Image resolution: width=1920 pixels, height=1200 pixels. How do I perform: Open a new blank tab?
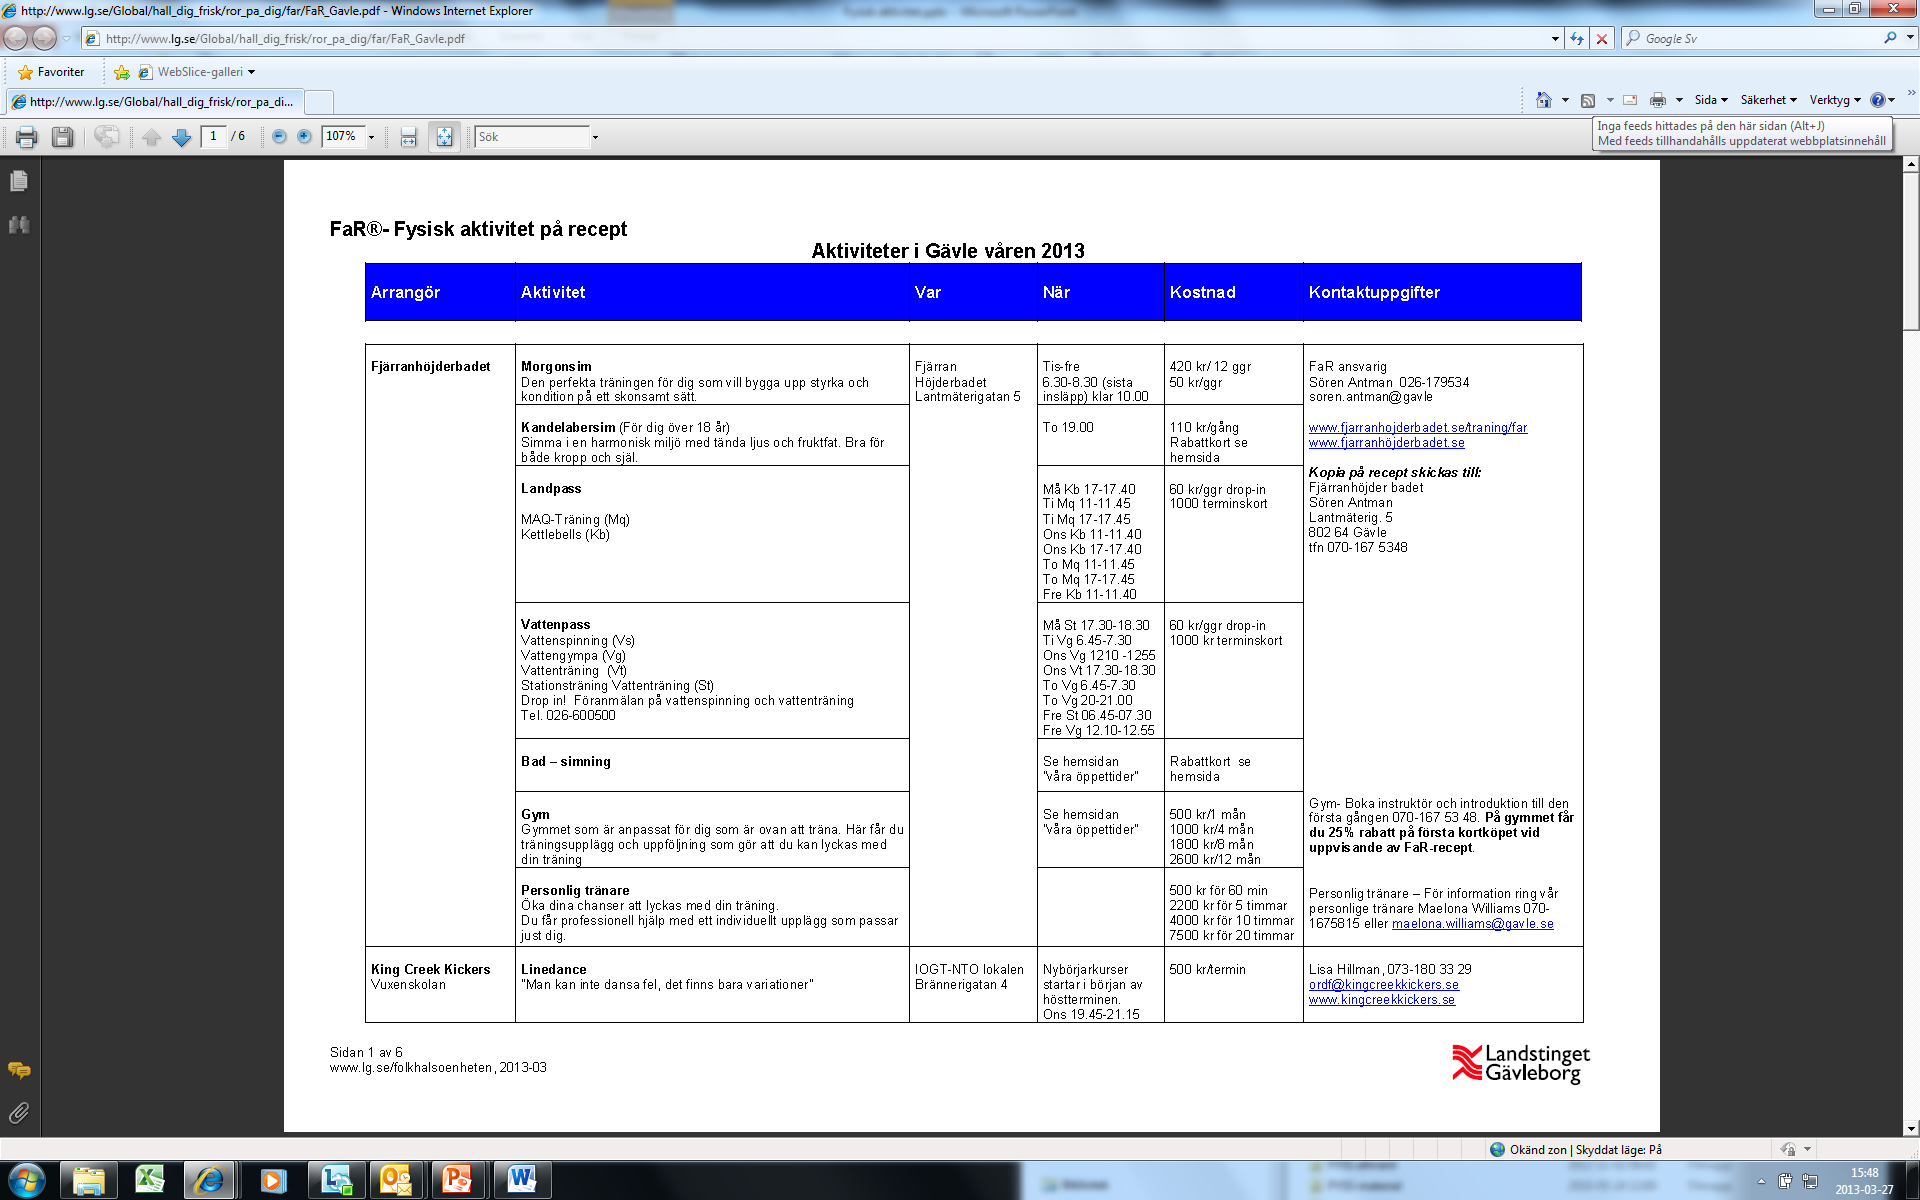(x=319, y=102)
